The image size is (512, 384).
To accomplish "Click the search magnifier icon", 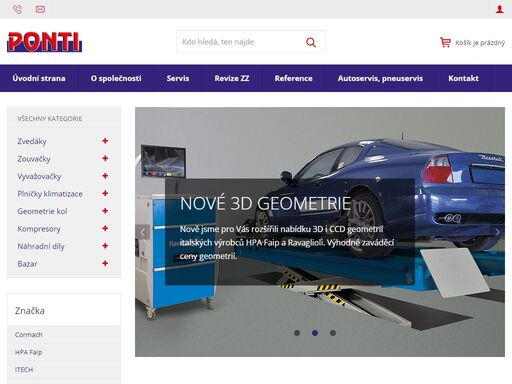I will [x=311, y=42].
